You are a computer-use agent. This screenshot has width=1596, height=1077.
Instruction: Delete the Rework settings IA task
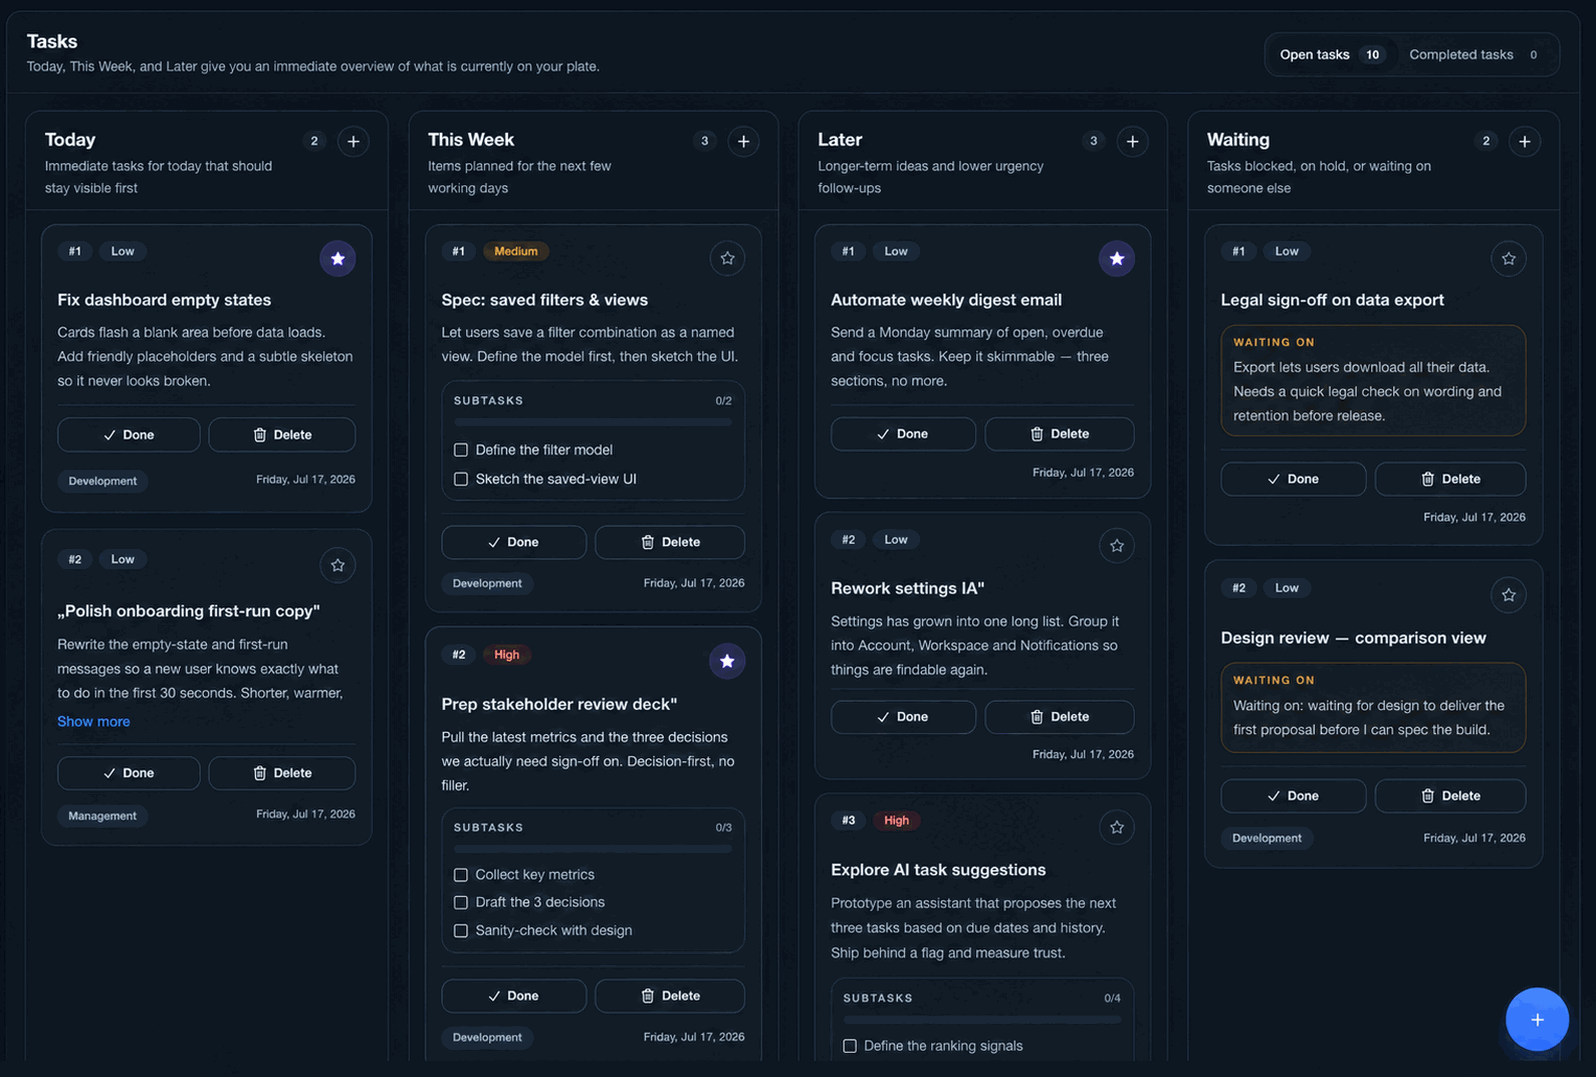[1059, 717]
